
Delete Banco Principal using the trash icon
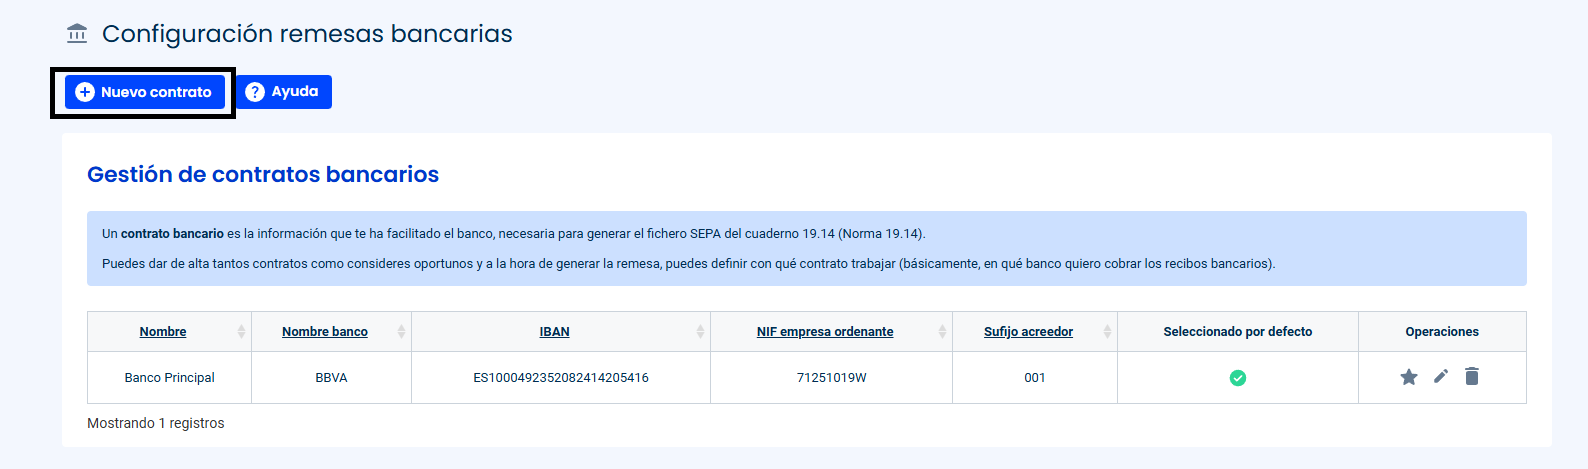(1472, 376)
